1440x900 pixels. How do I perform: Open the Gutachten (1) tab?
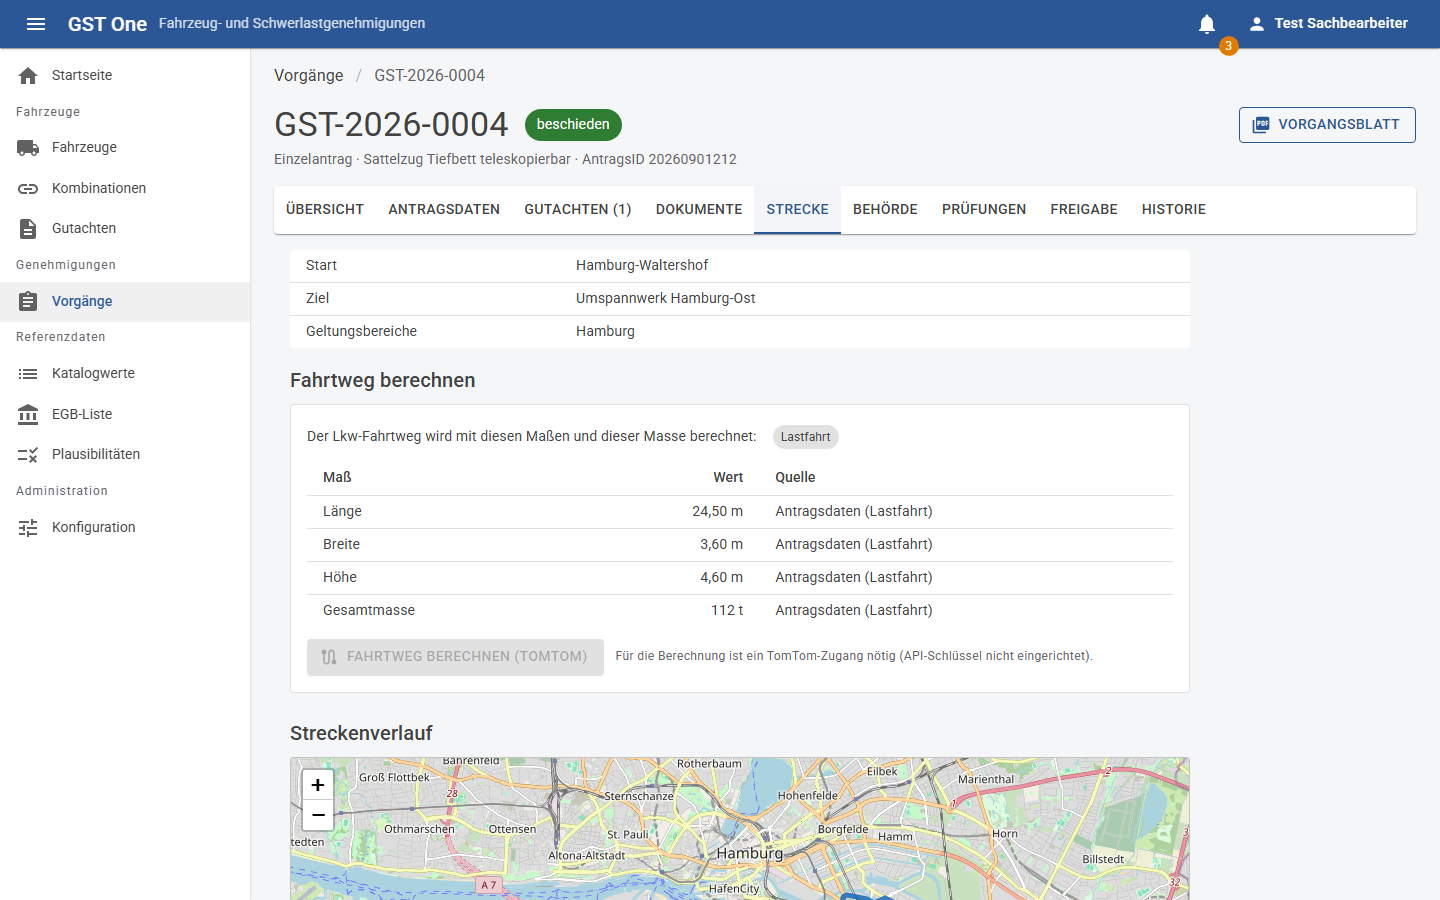(578, 210)
